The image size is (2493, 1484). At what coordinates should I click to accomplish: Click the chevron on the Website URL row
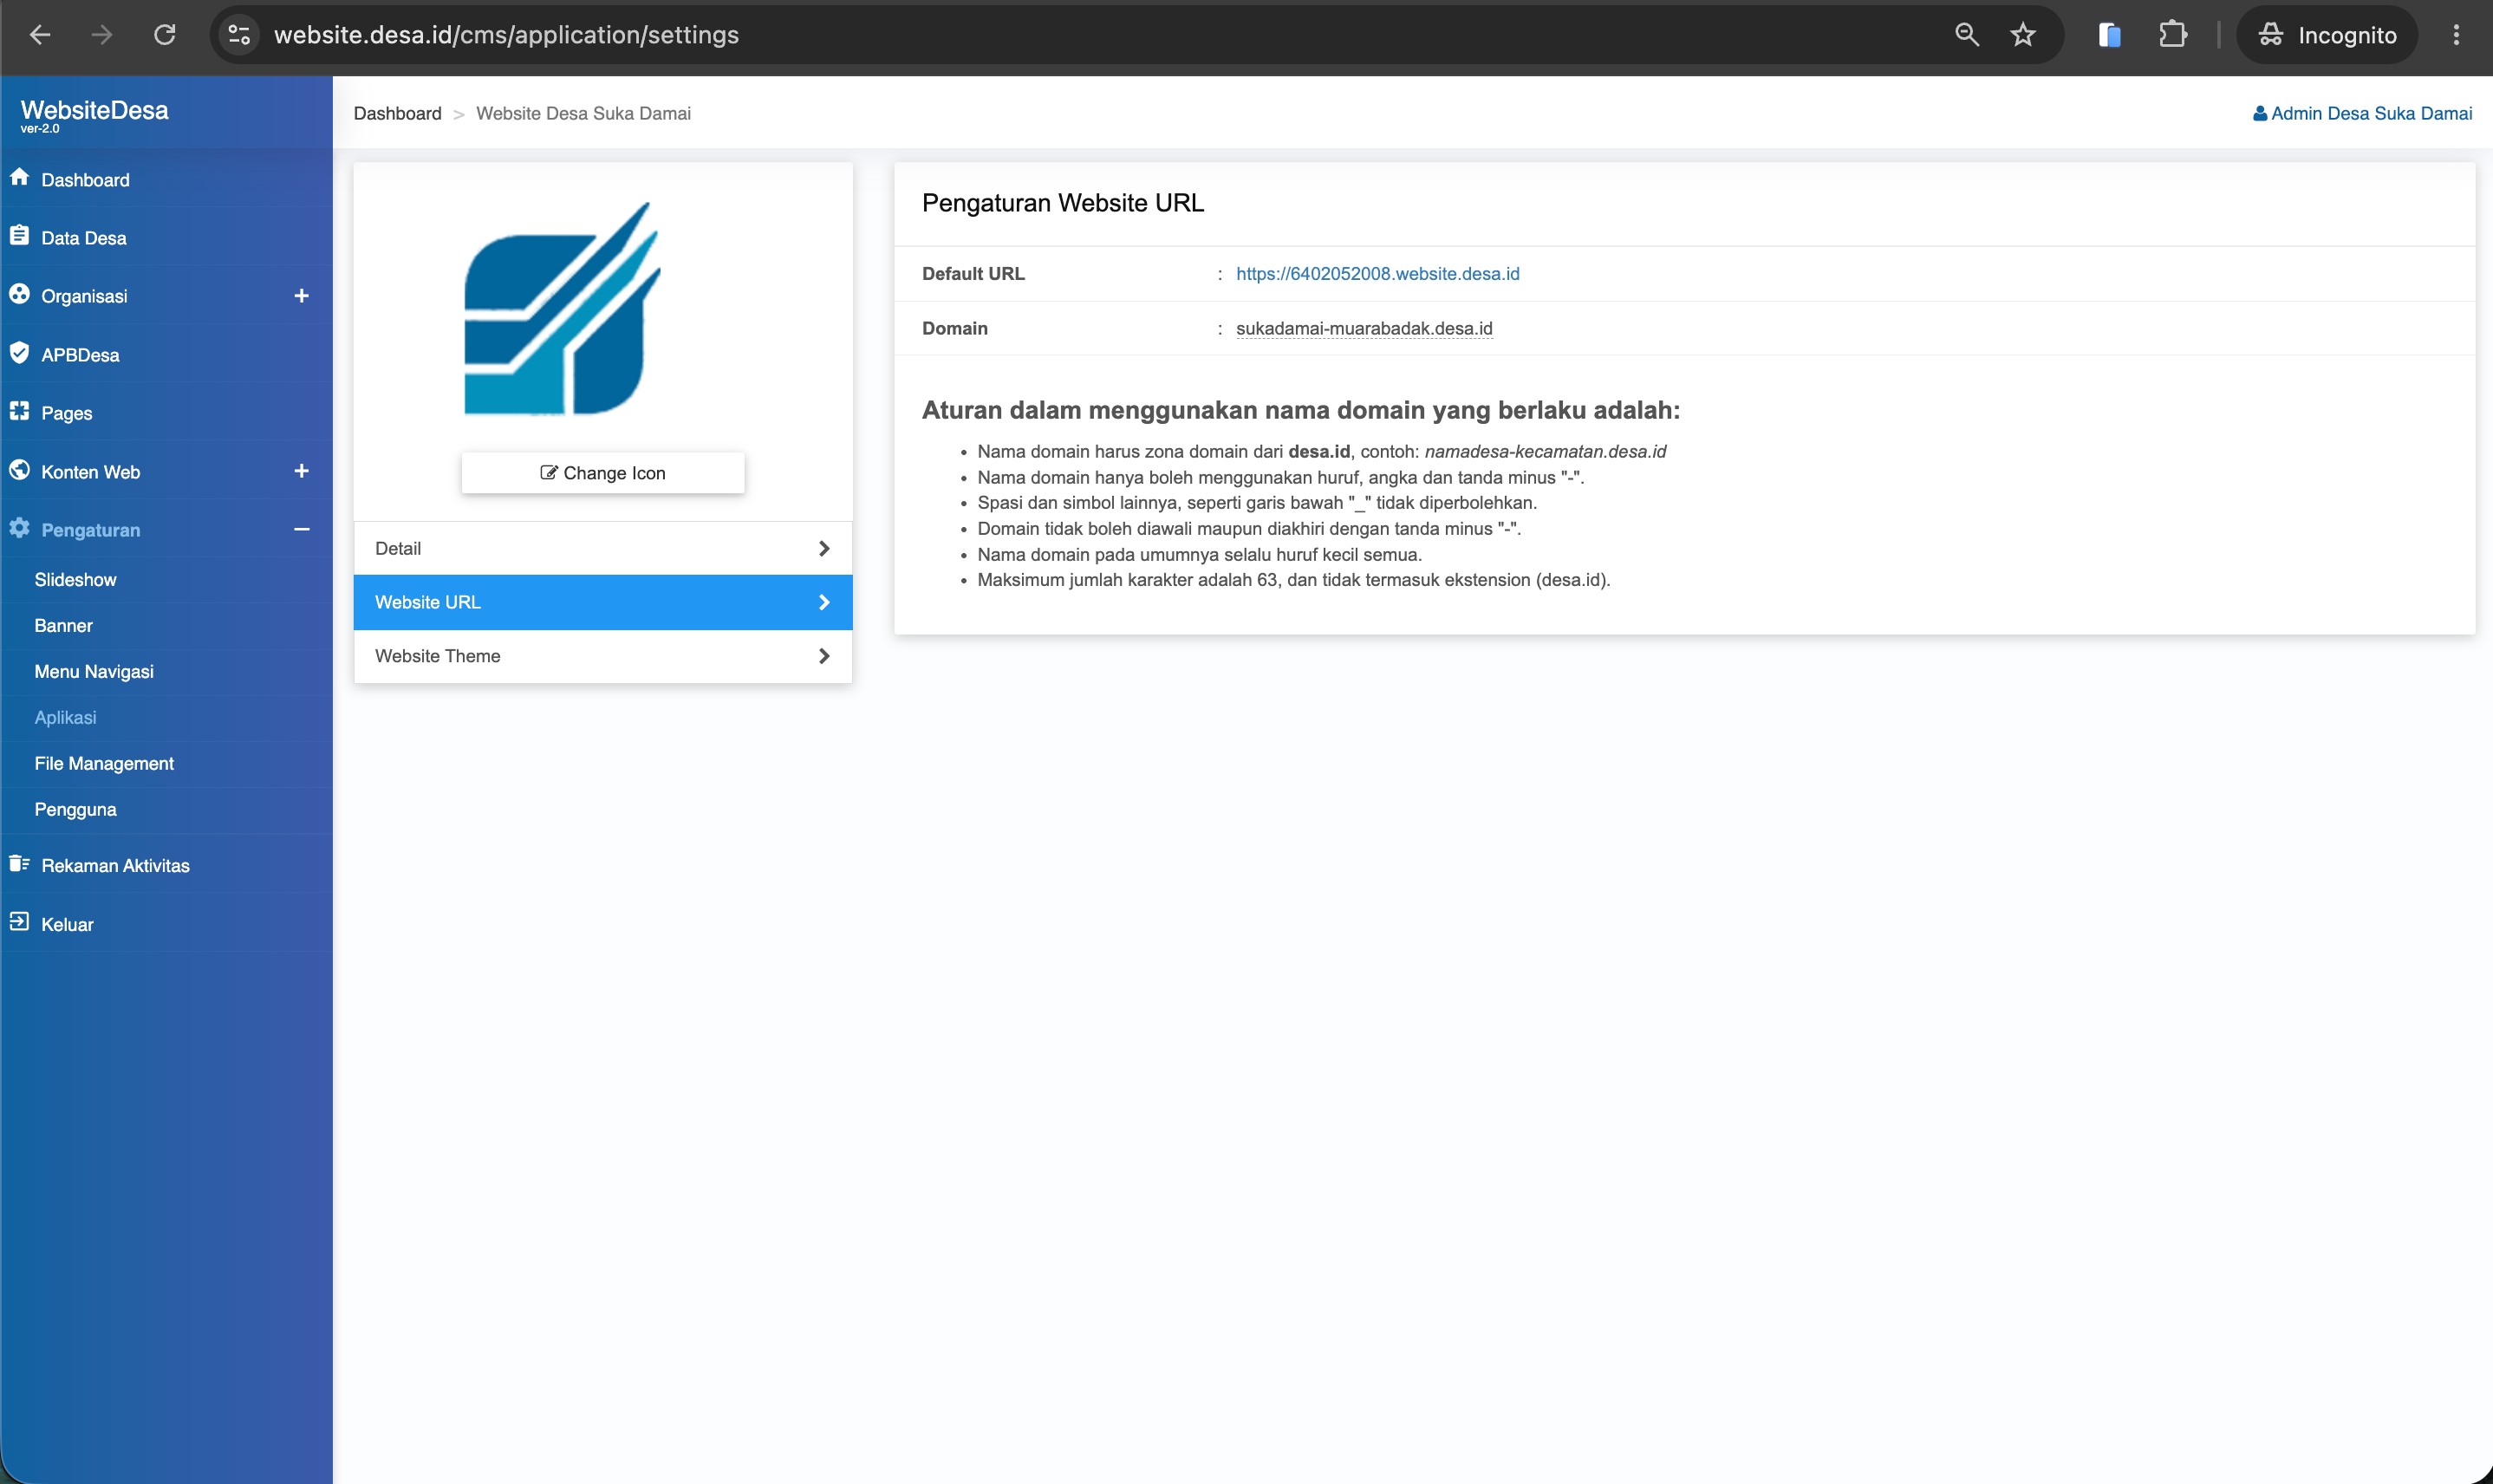pyautogui.click(x=824, y=603)
